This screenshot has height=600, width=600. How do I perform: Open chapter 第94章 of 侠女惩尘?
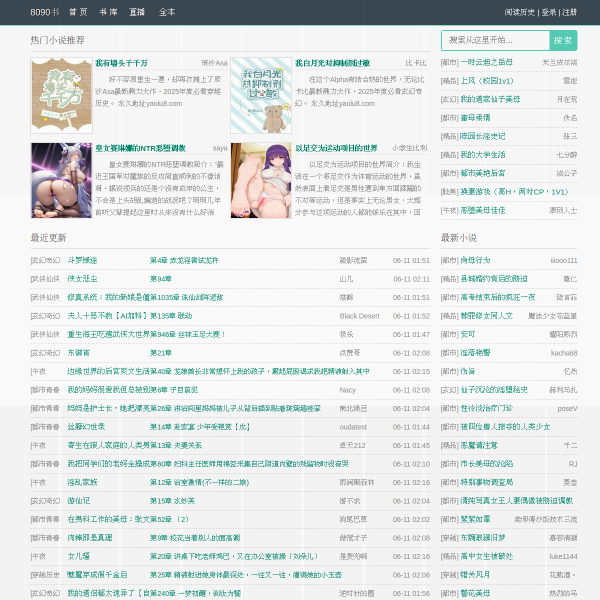tap(161, 279)
